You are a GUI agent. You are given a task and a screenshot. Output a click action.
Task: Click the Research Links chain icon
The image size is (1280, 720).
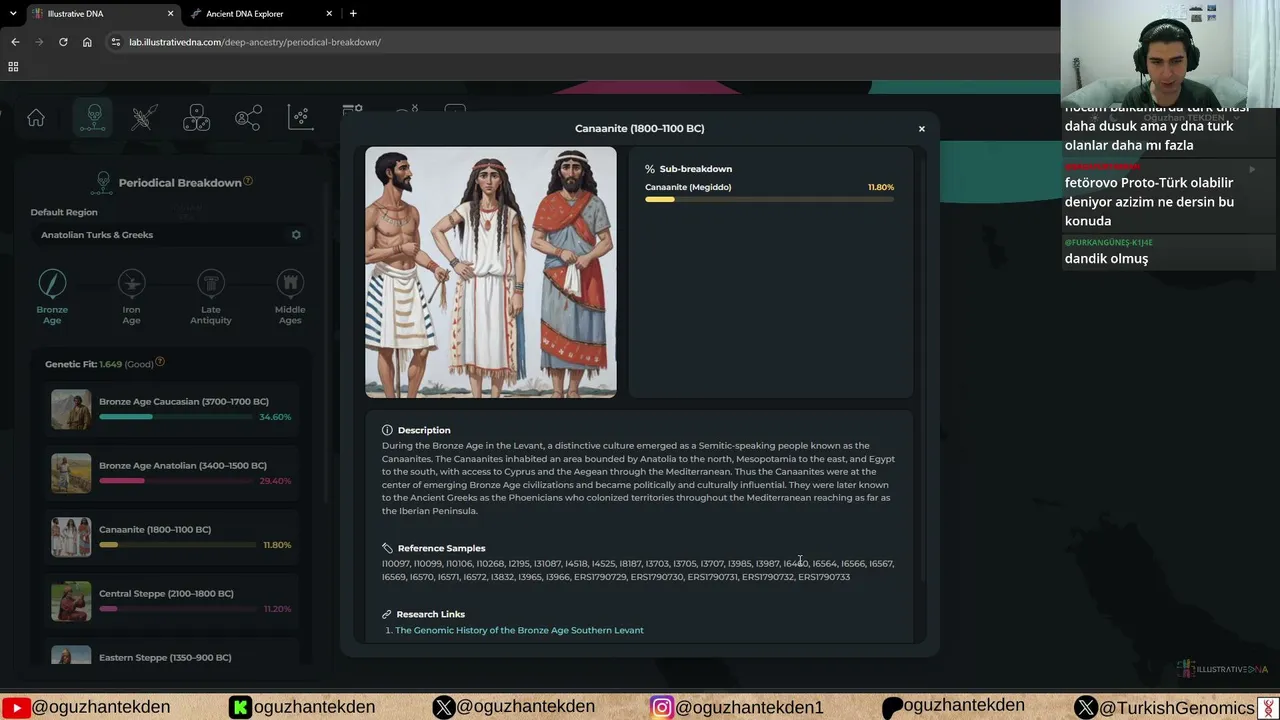386,614
